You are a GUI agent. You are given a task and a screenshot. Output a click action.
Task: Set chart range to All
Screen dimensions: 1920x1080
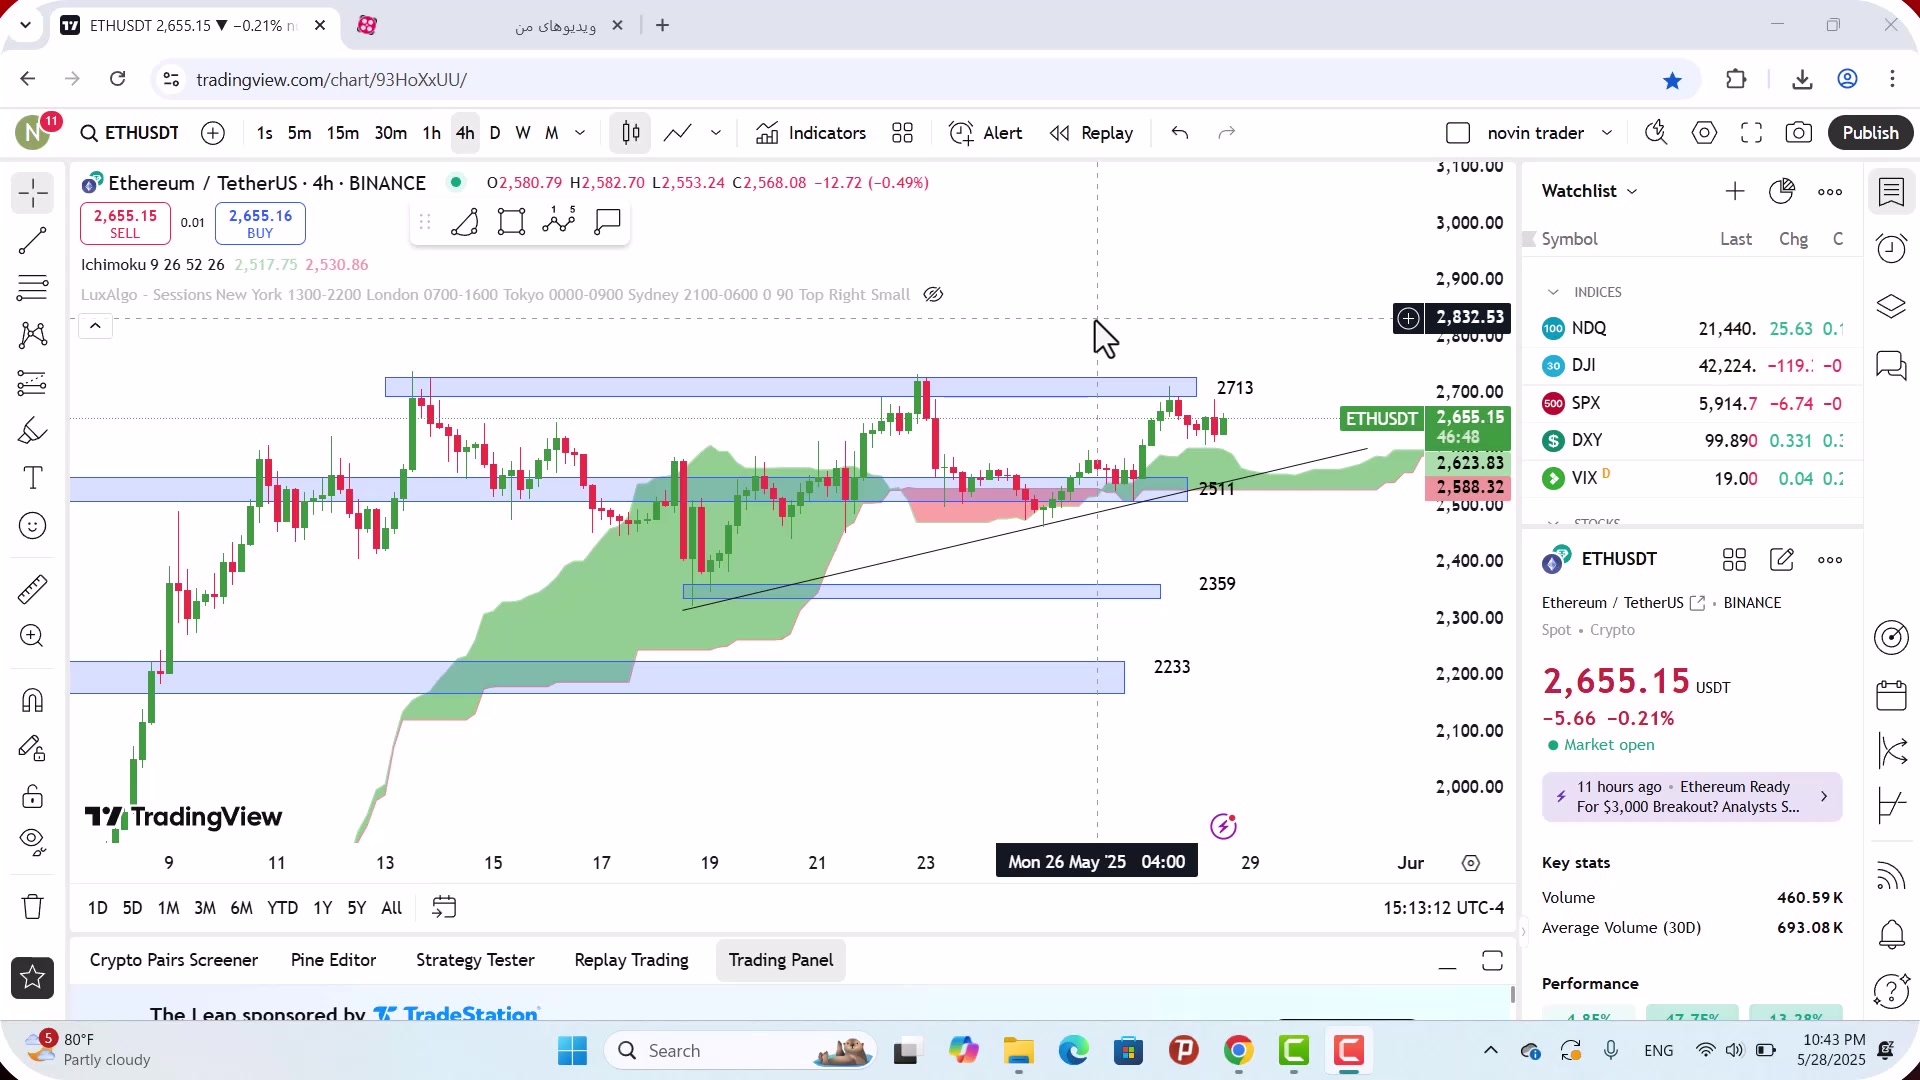click(x=391, y=908)
